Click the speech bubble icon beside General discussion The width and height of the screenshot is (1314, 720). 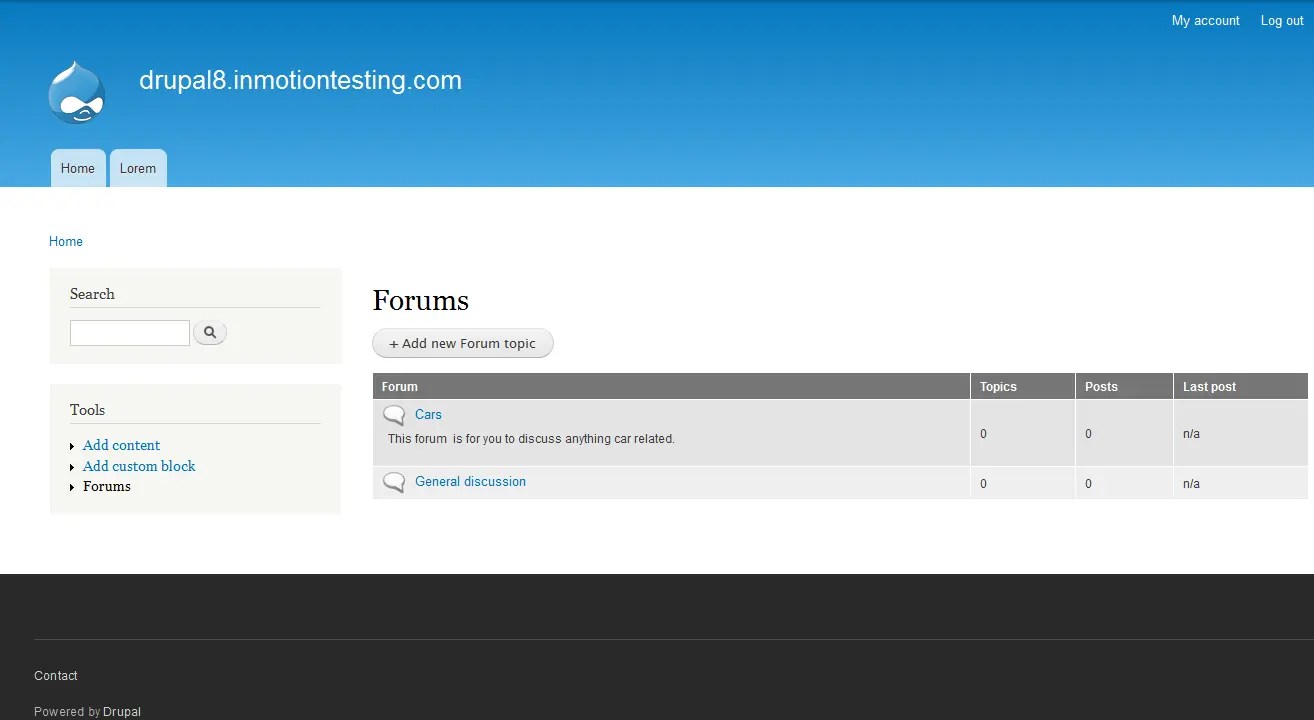click(394, 483)
